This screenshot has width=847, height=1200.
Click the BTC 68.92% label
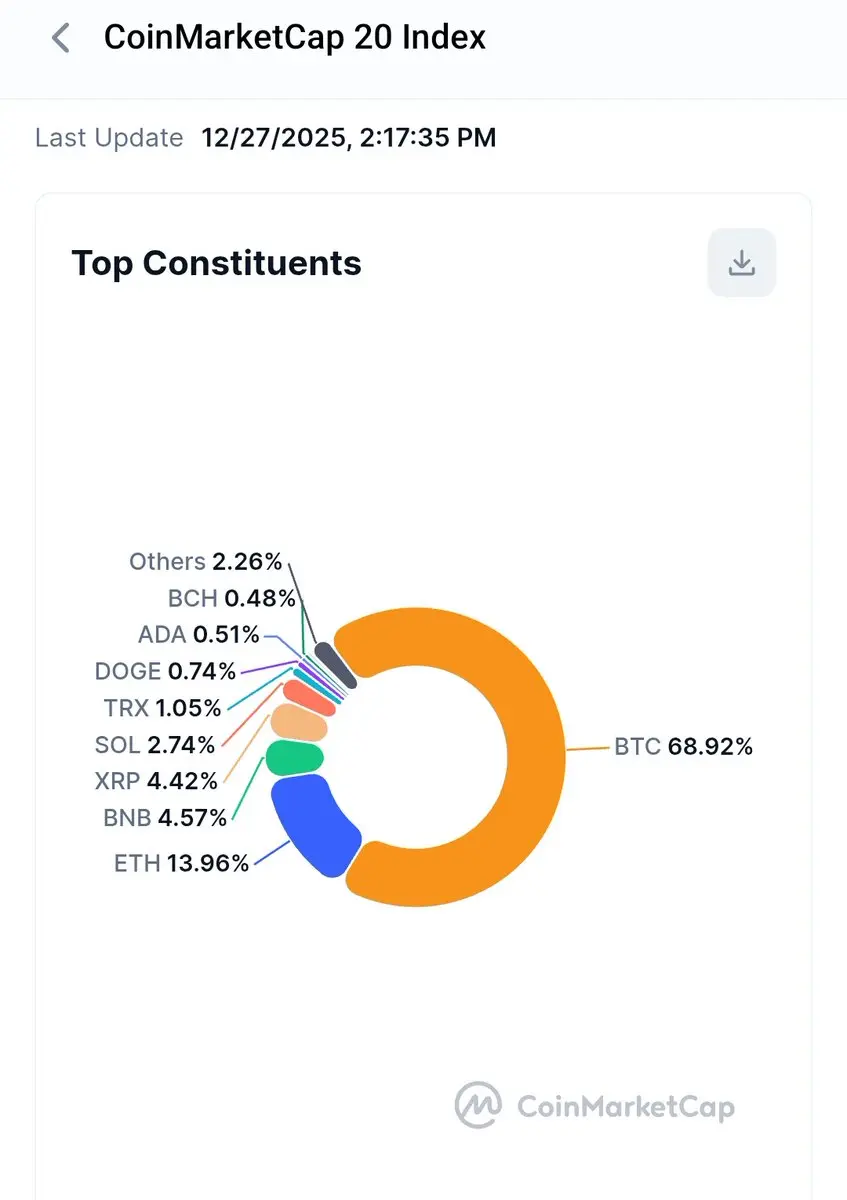pos(683,746)
